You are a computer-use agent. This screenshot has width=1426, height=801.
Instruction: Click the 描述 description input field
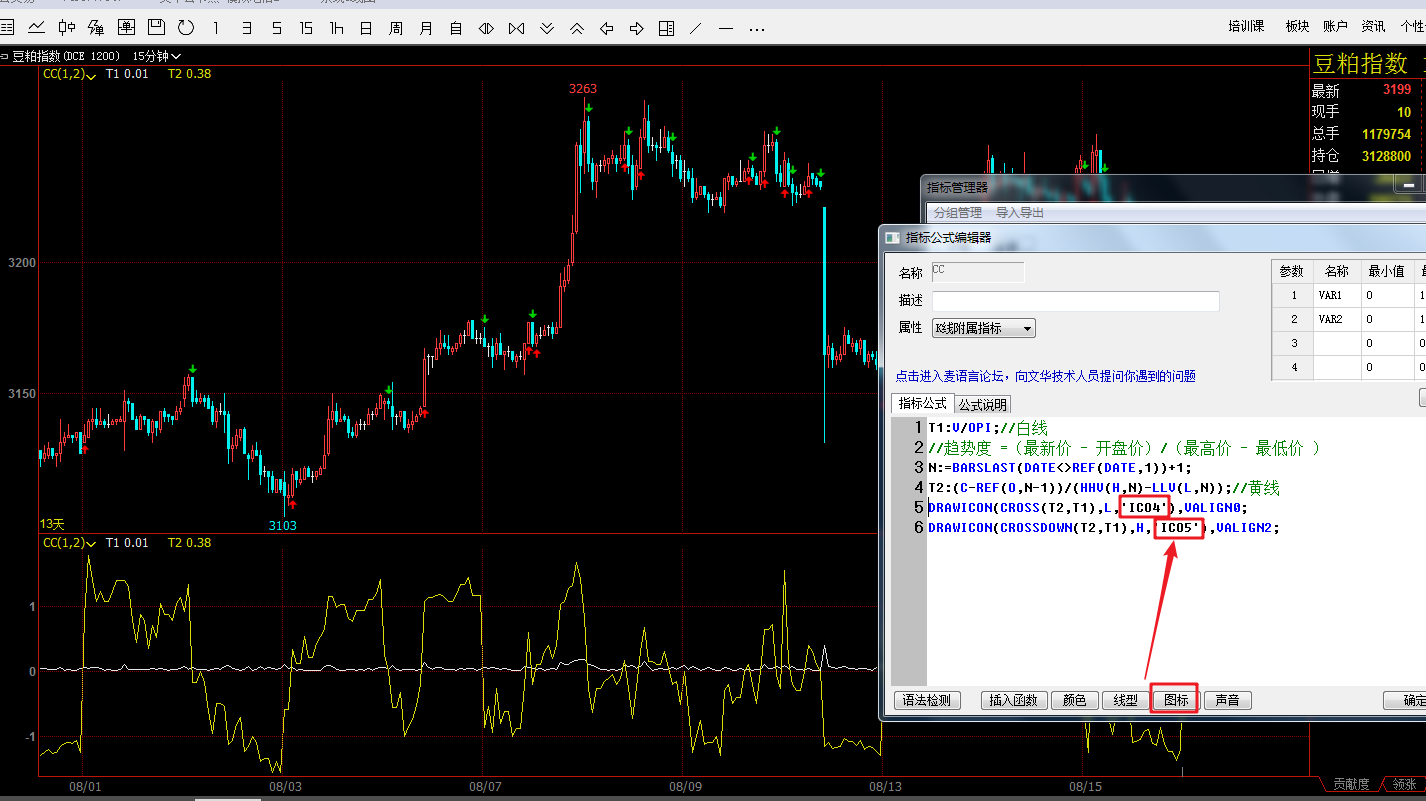click(x=1075, y=301)
